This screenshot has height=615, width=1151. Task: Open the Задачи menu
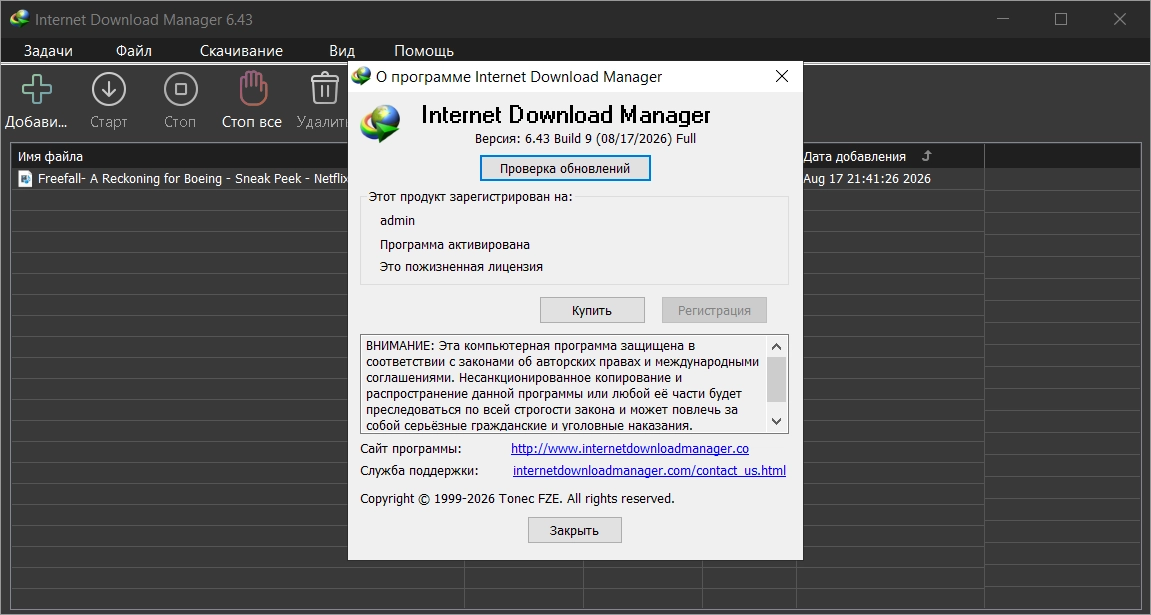point(48,51)
